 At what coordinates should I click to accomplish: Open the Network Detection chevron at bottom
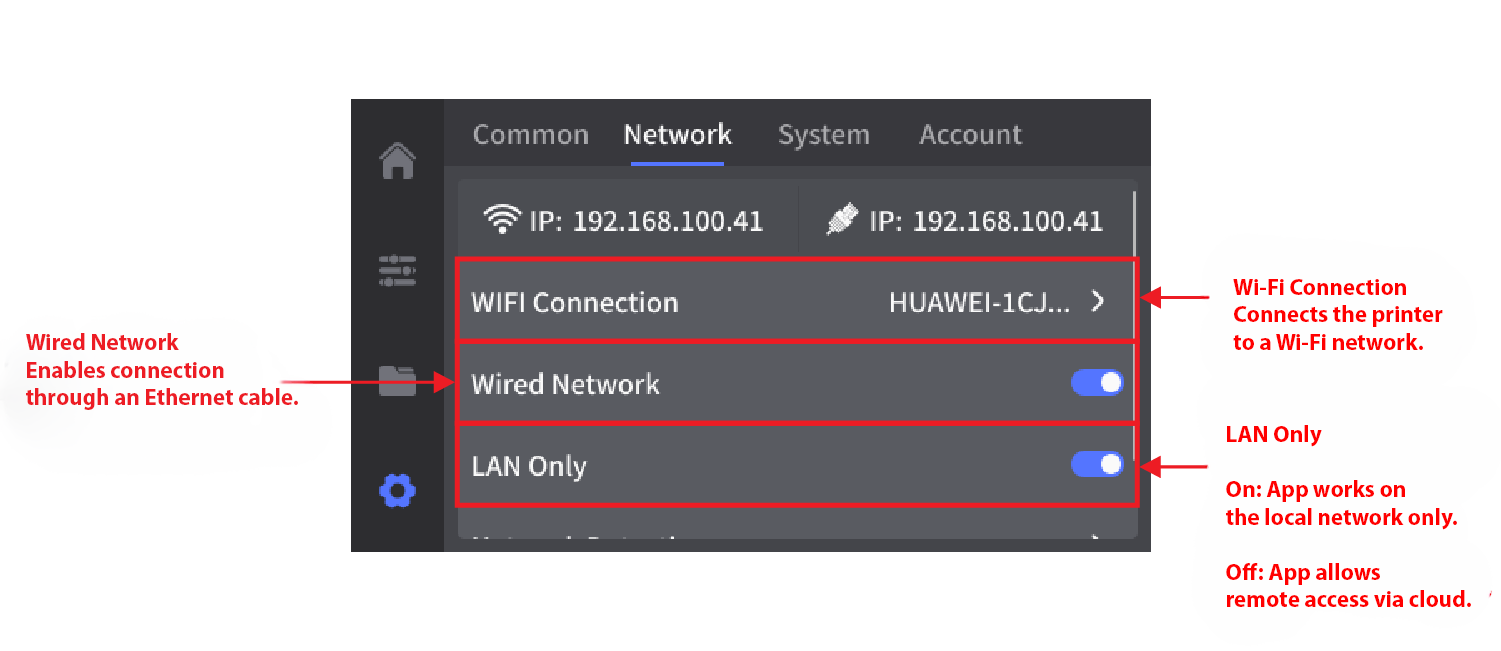pos(1093,537)
